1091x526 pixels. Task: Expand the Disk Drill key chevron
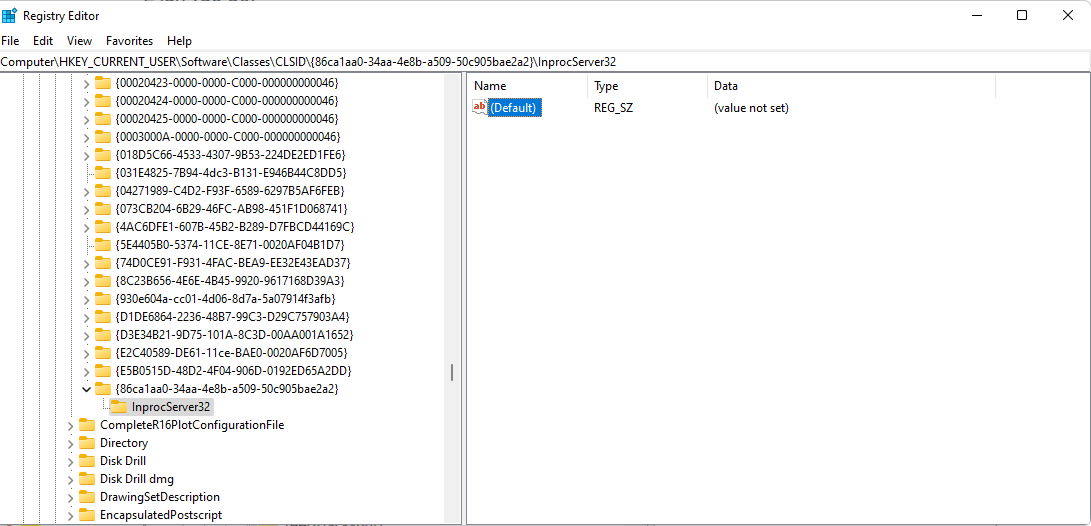click(x=70, y=462)
